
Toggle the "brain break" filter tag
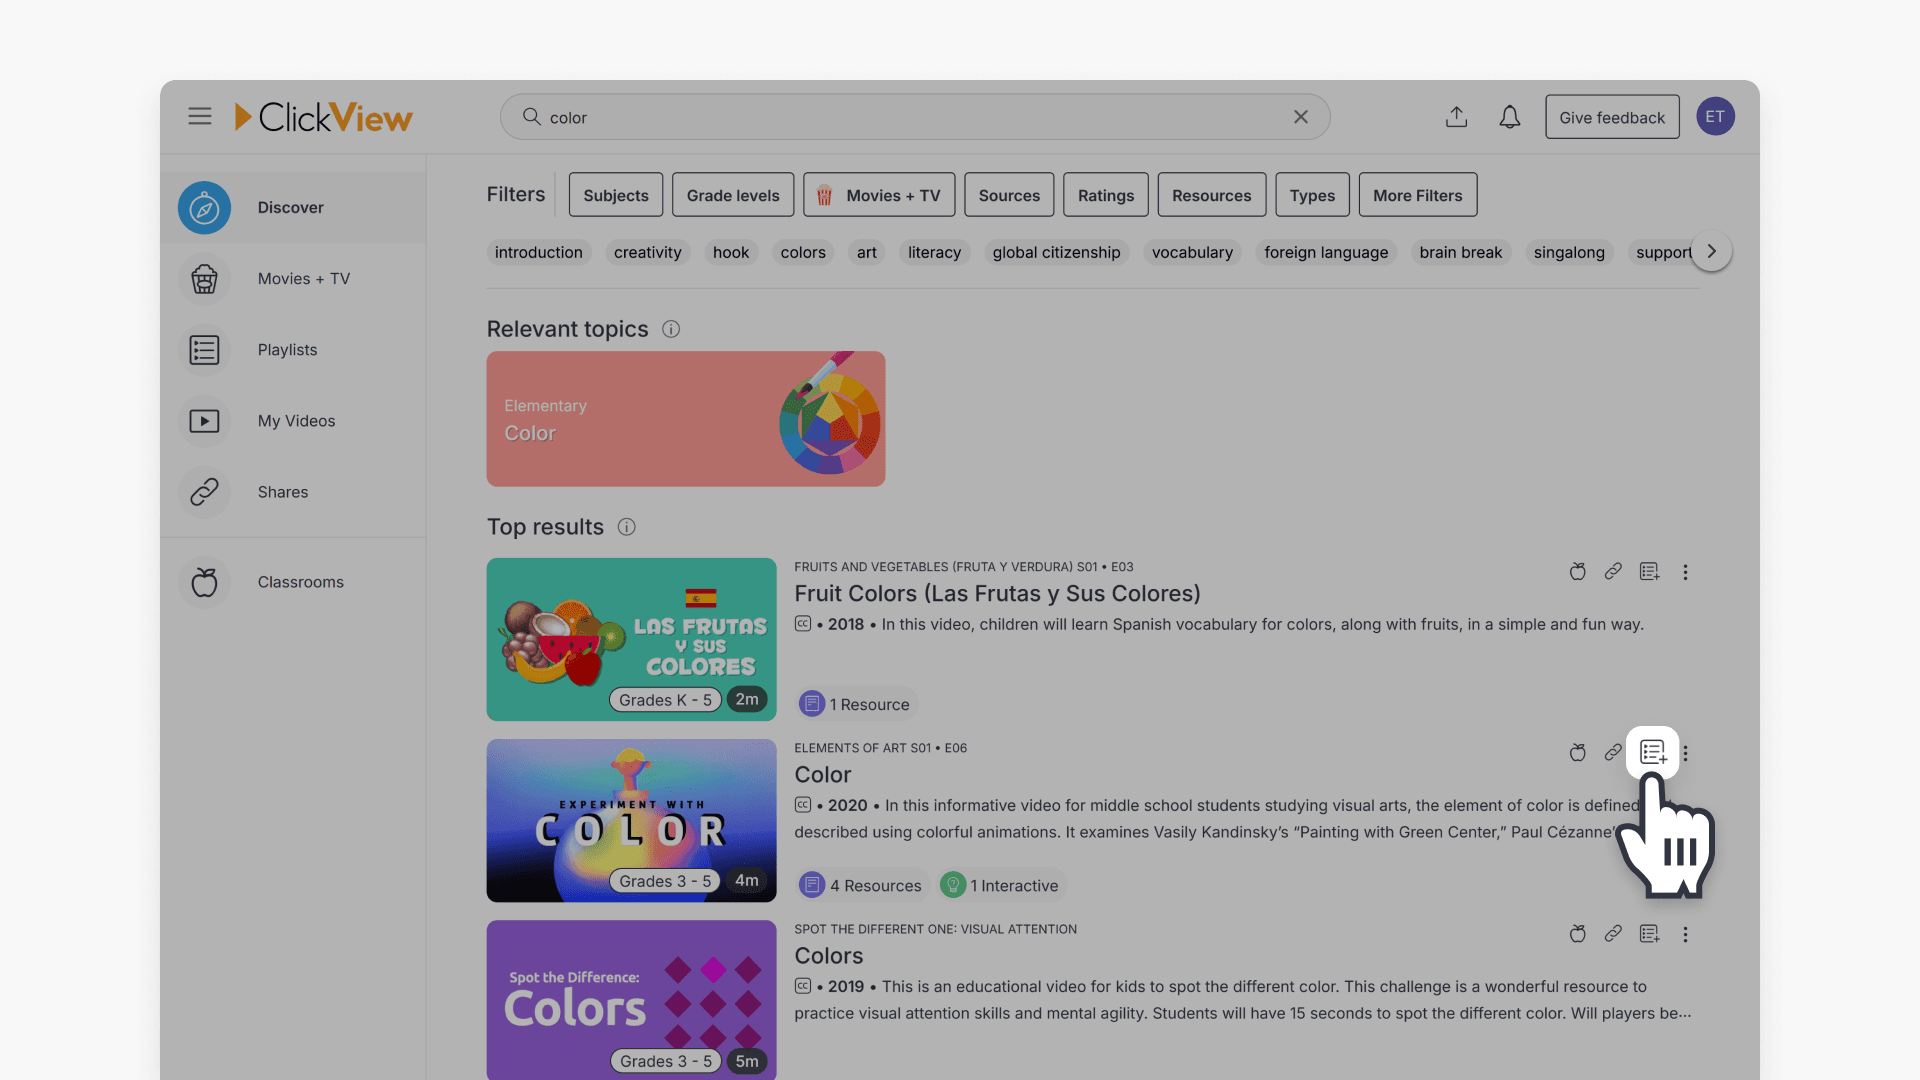click(x=1460, y=252)
